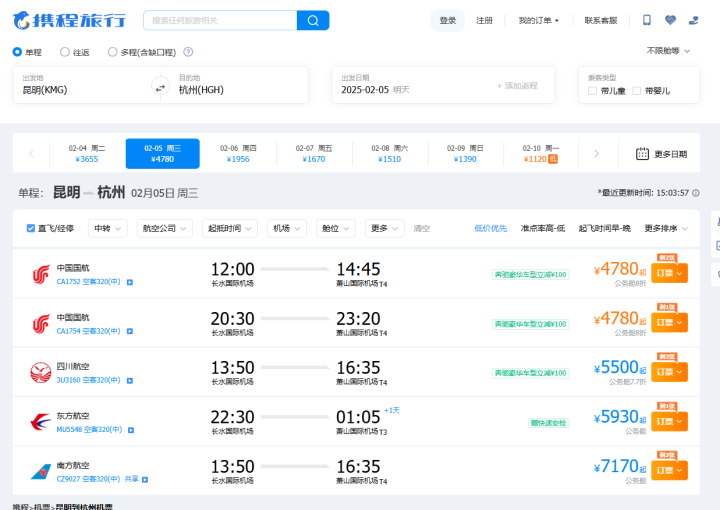This screenshot has width=720, height=510.
Task: Select the 02-05 Wednesday ¥4780 date tab
Action: pyautogui.click(x=163, y=154)
